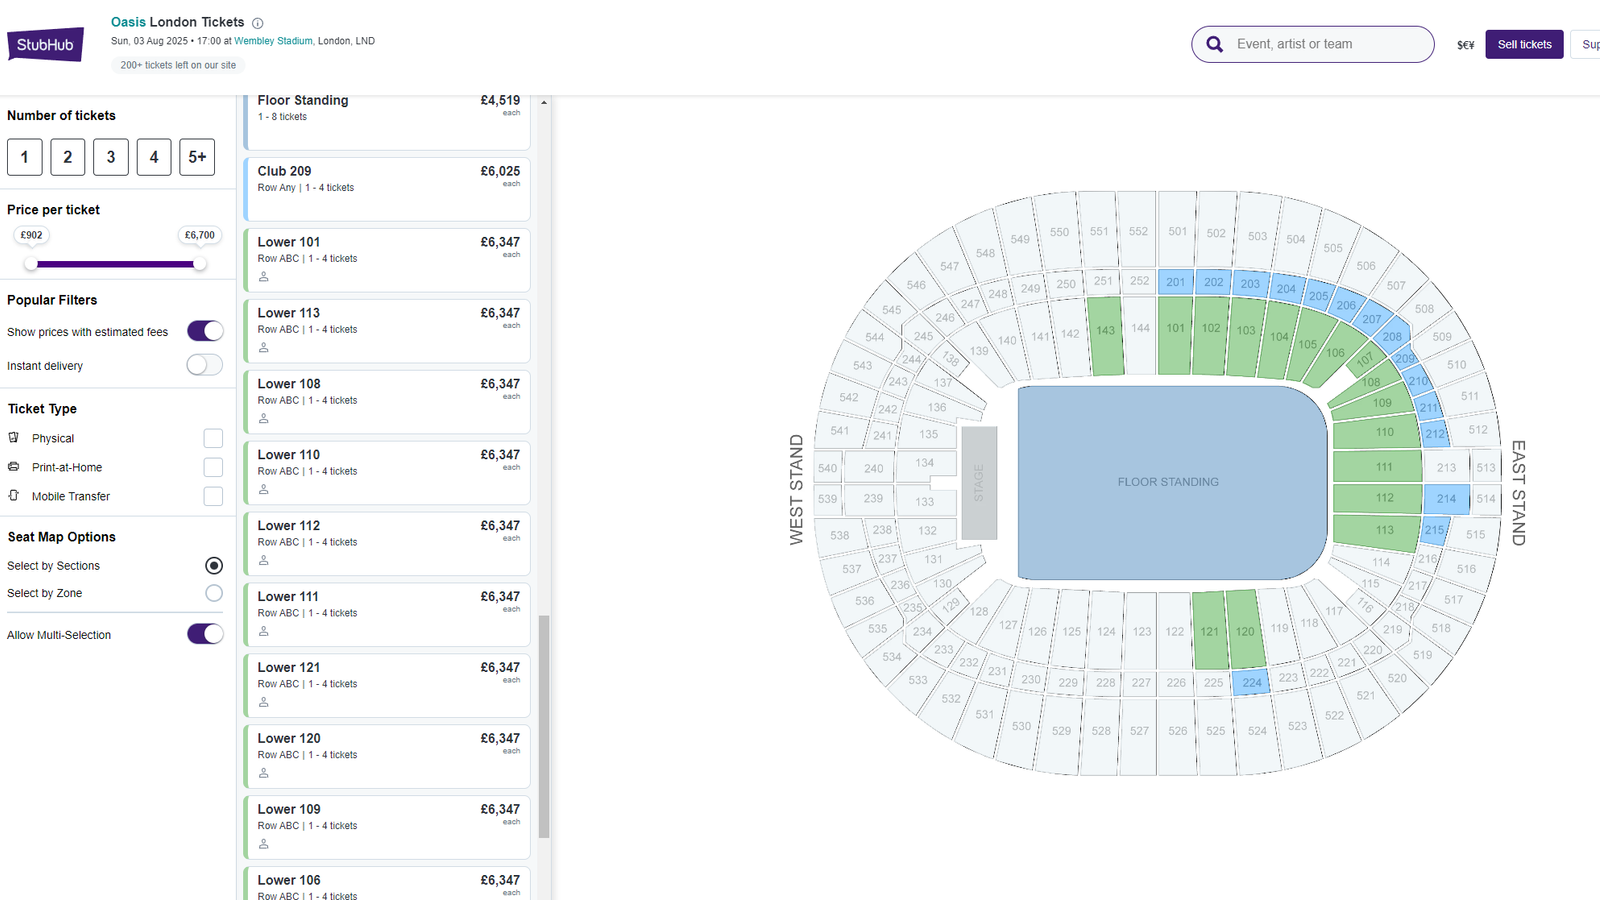The image size is (1600, 900).
Task: Turn on Instant delivery toggle
Action: coord(205,365)
